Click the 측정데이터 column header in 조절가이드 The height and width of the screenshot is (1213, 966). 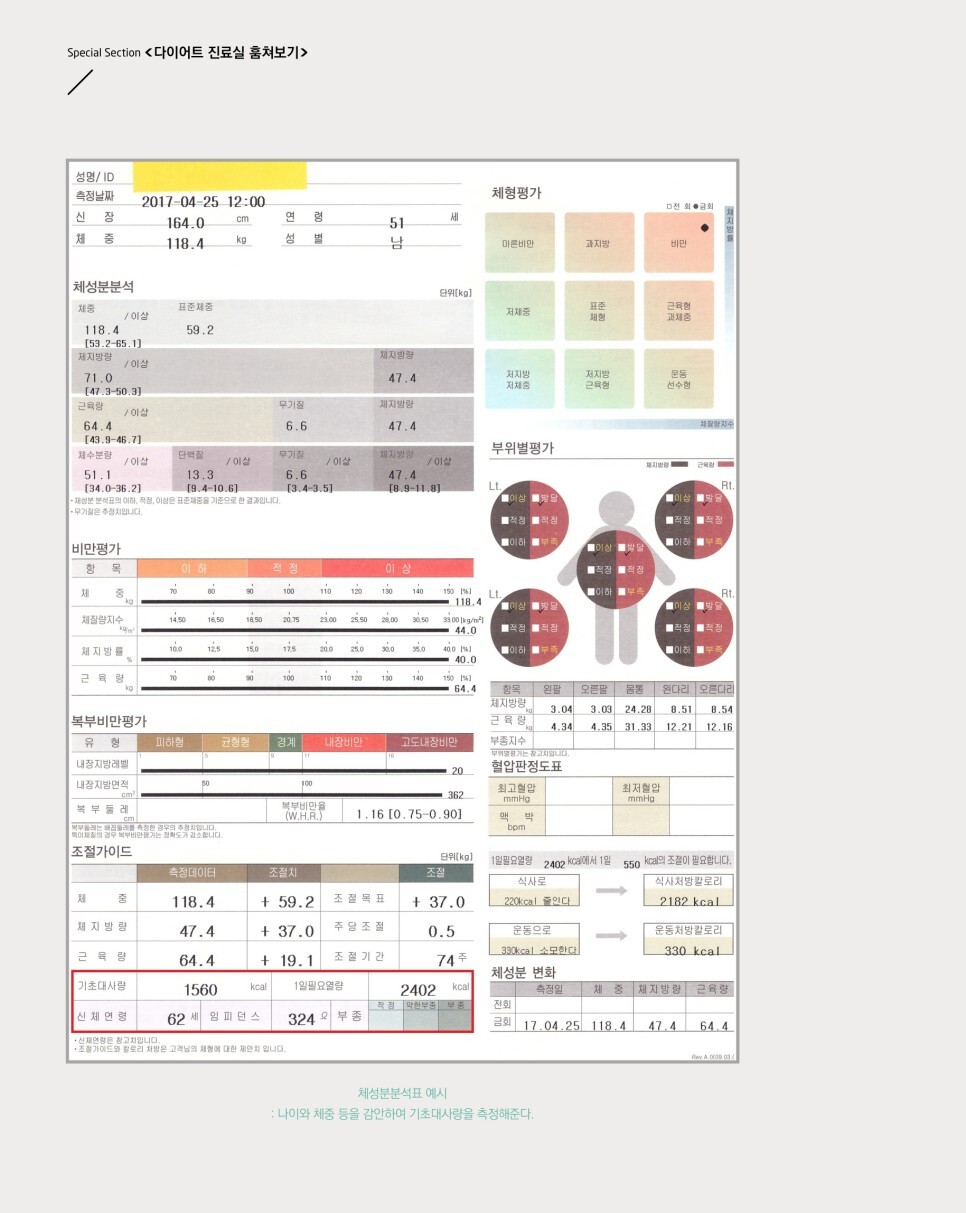[x=192, y=873]
